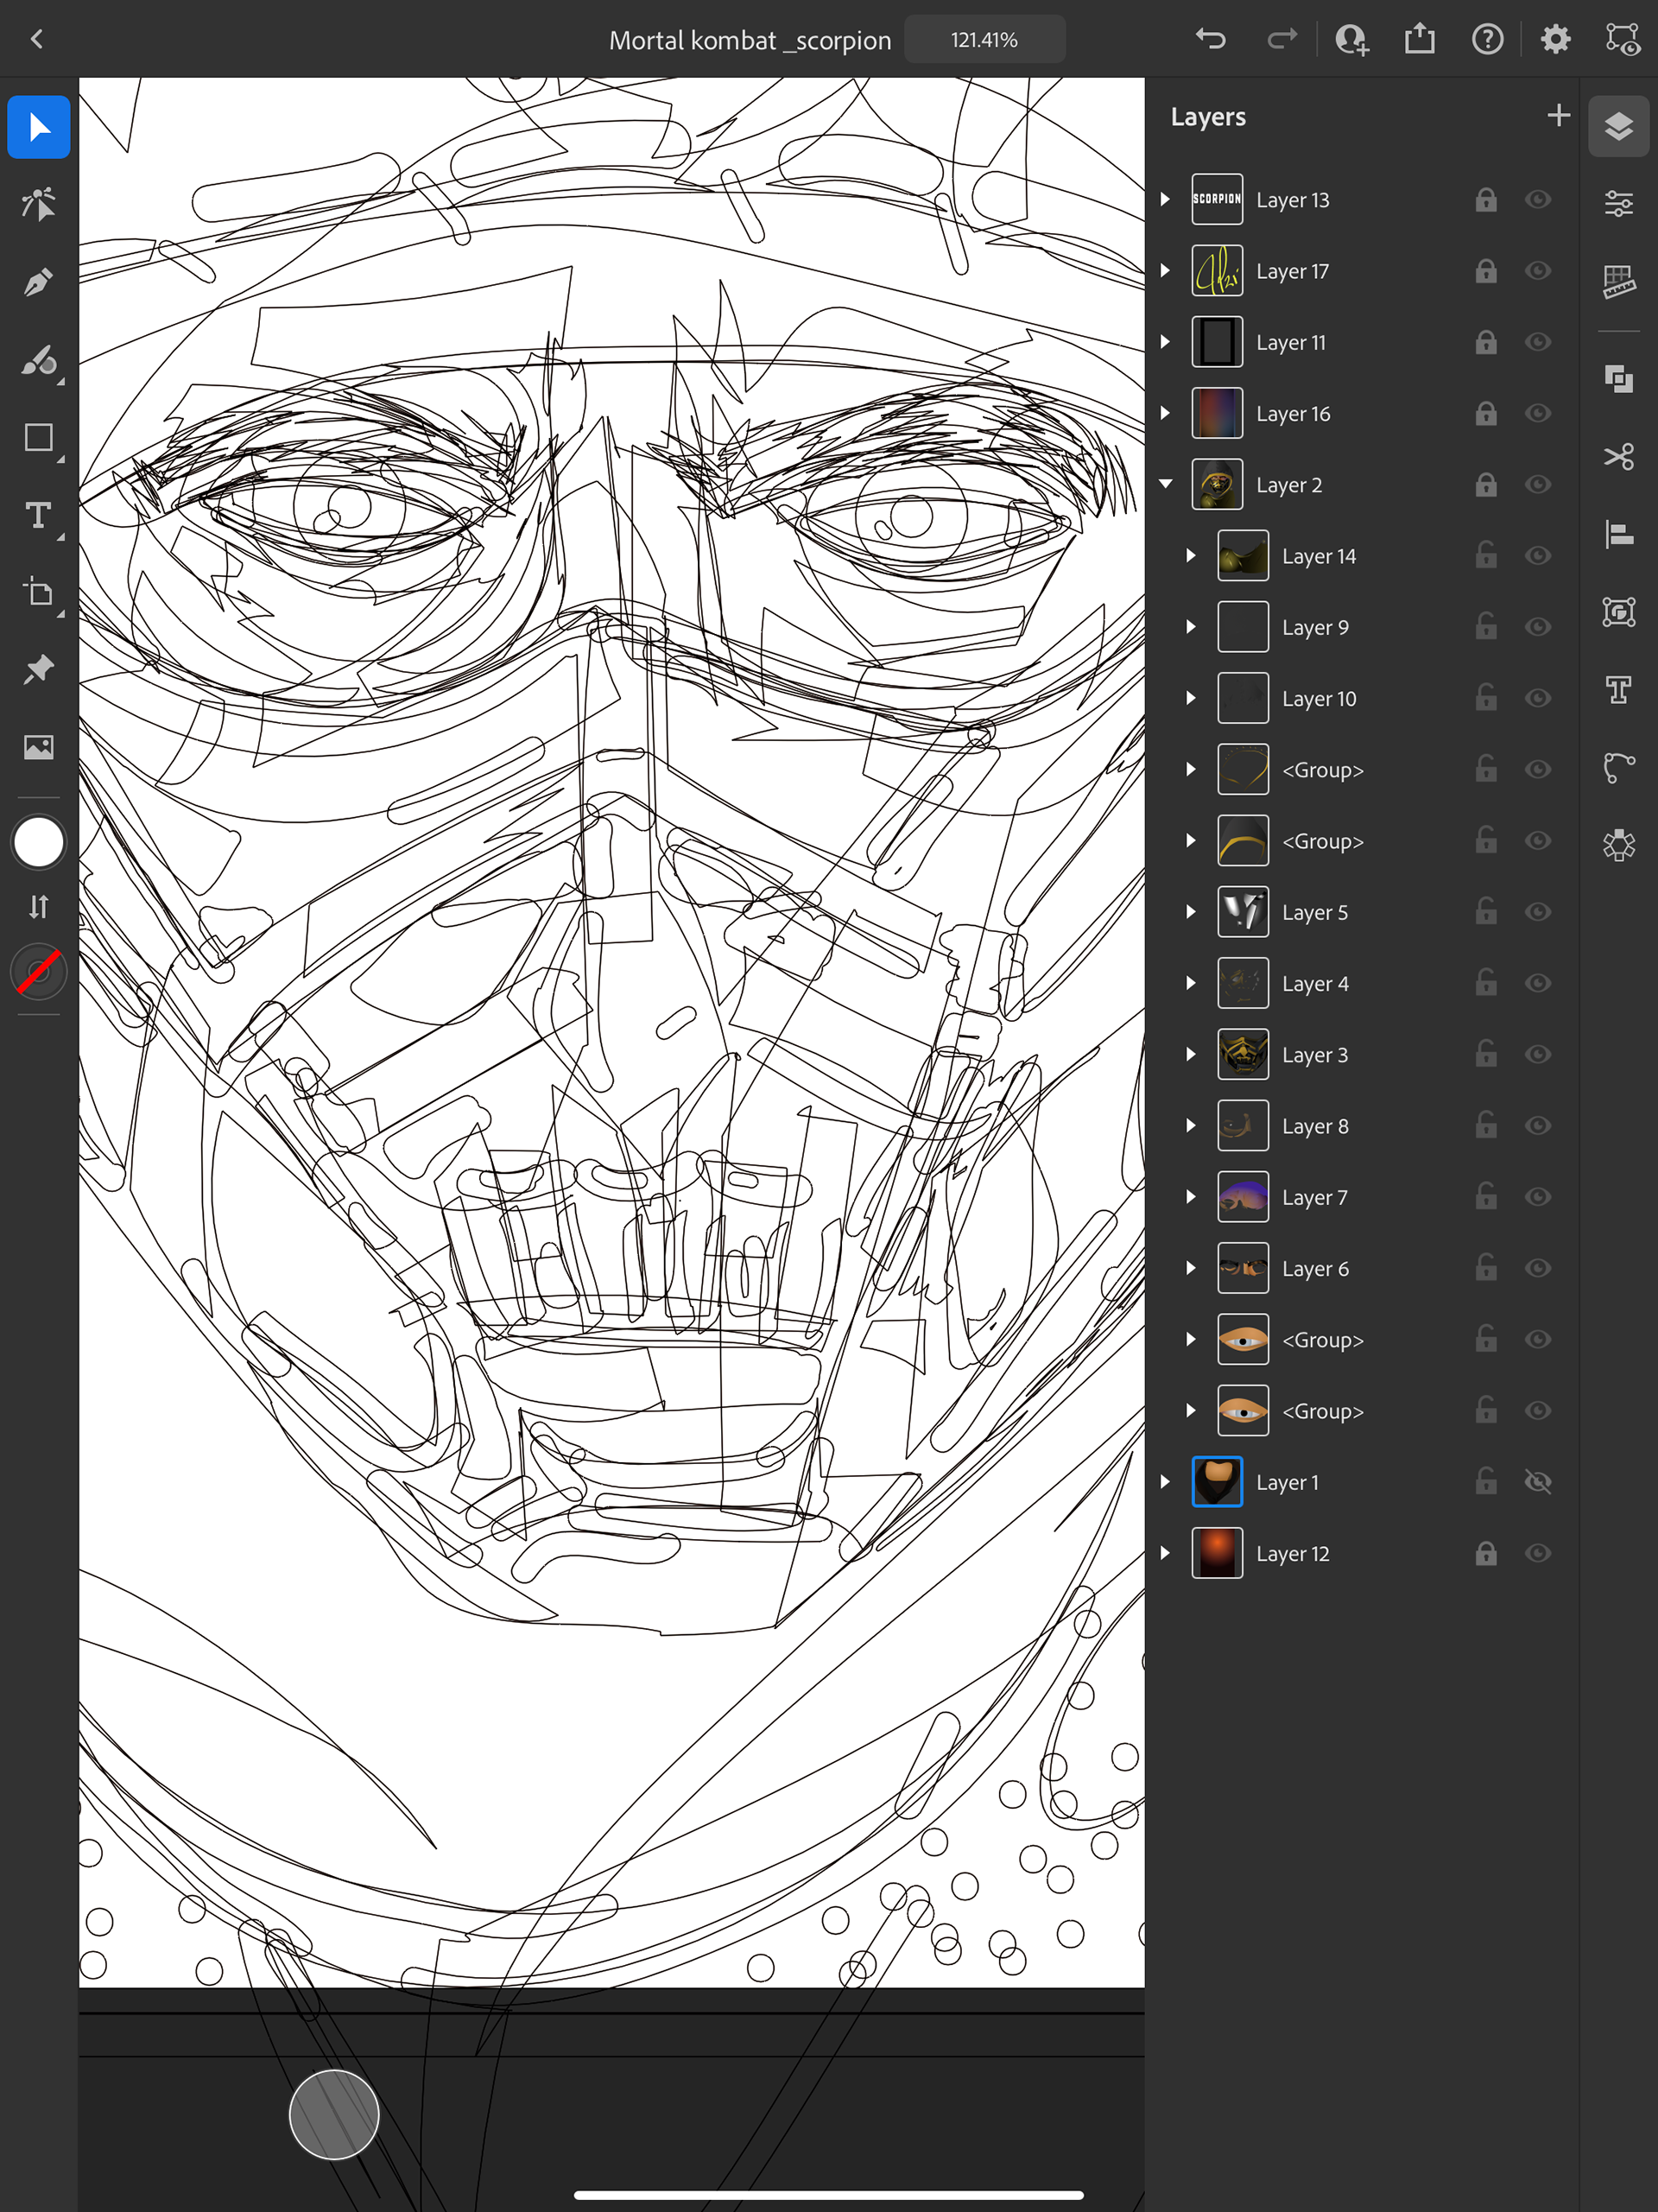The image size is (1658, 2212).
Task: Hide Layer 13 visibility
Action: [x=1537, y=199]
